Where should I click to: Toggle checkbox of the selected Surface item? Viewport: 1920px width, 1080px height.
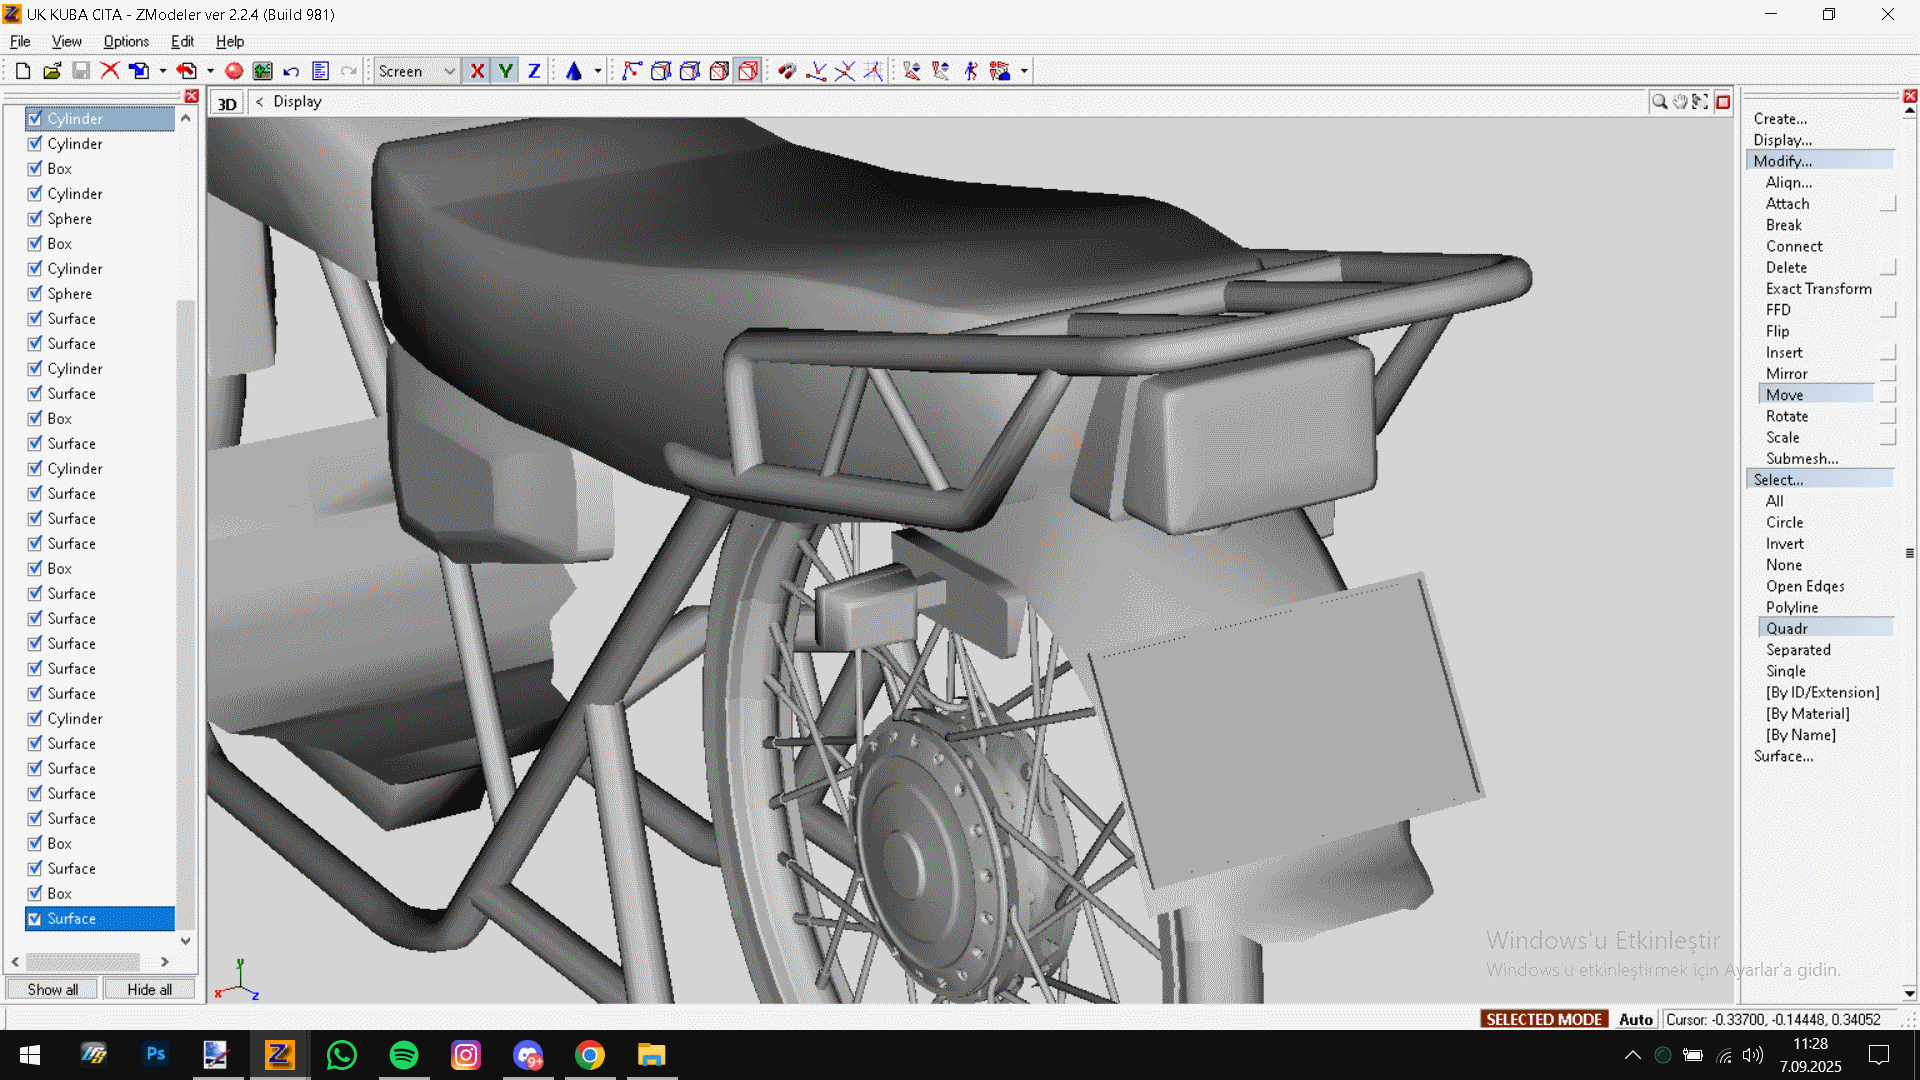tap(35, 919)
